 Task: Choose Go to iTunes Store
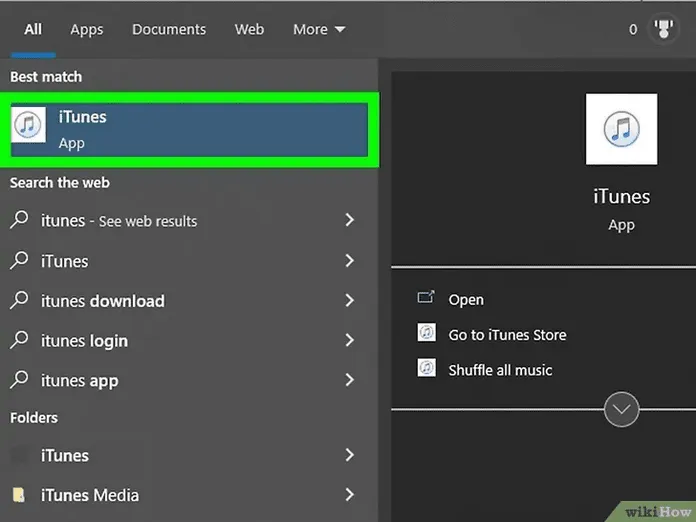click(507, 335)
